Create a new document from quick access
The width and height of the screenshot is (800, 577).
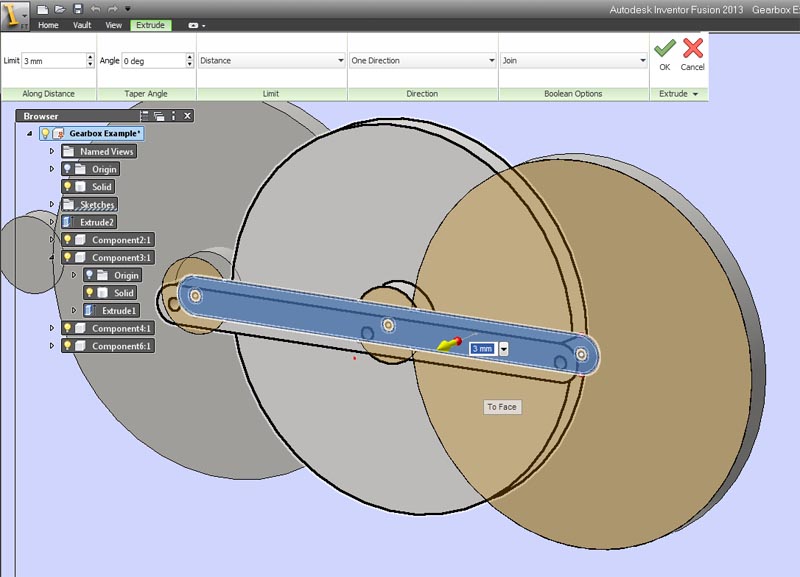pyautogui.click(x=43, y=9)
